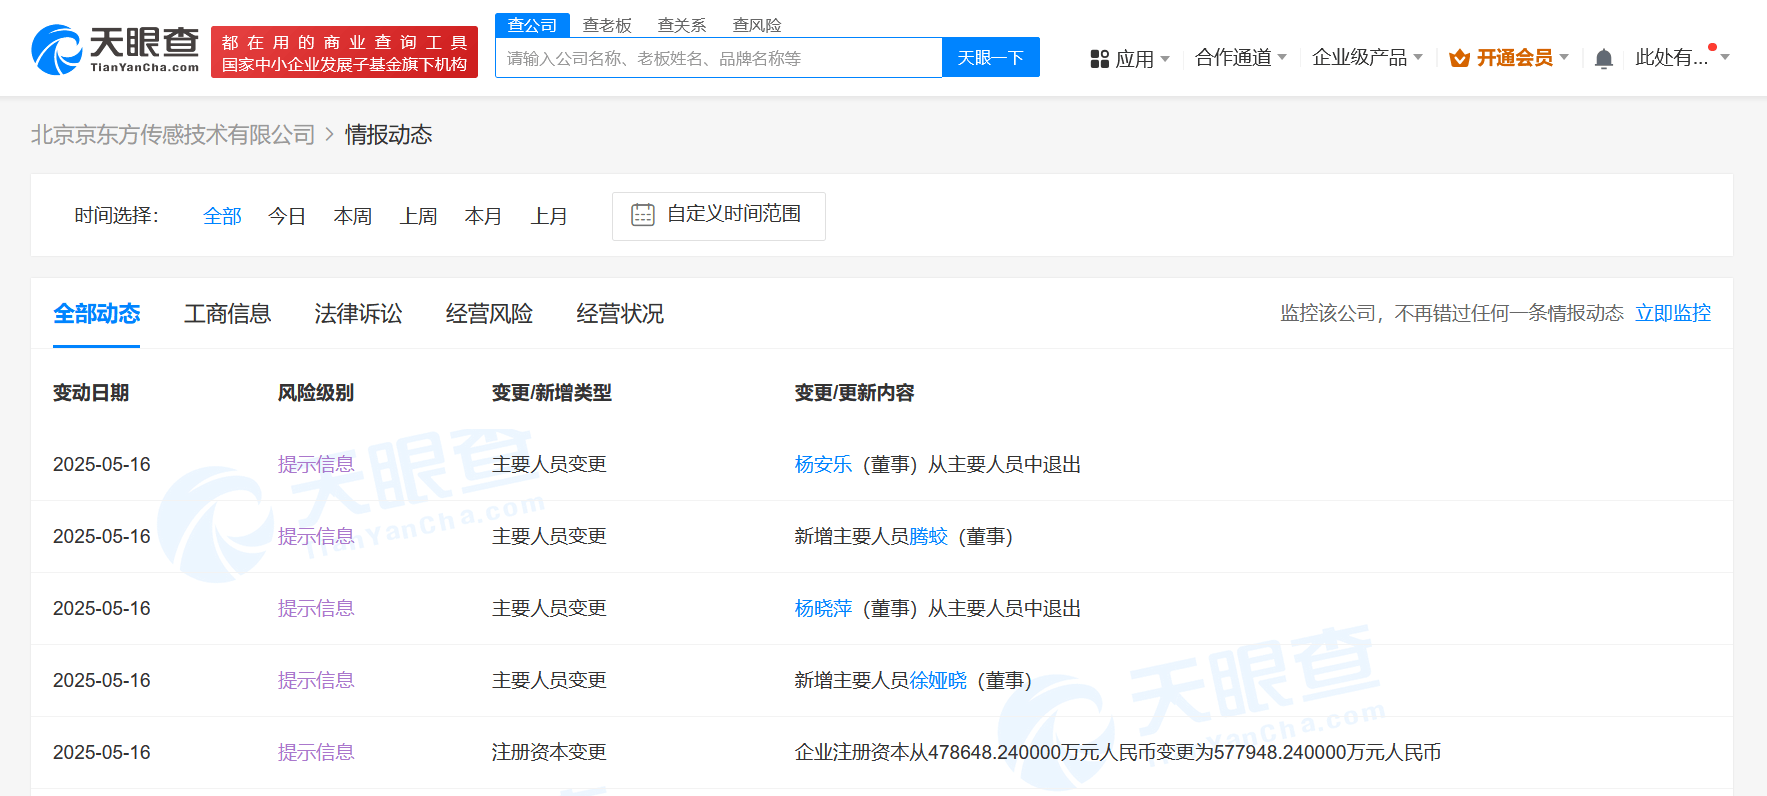Open the notification bell
The width and height of the screenshot is (1767, 796).
click(1604, 59)
